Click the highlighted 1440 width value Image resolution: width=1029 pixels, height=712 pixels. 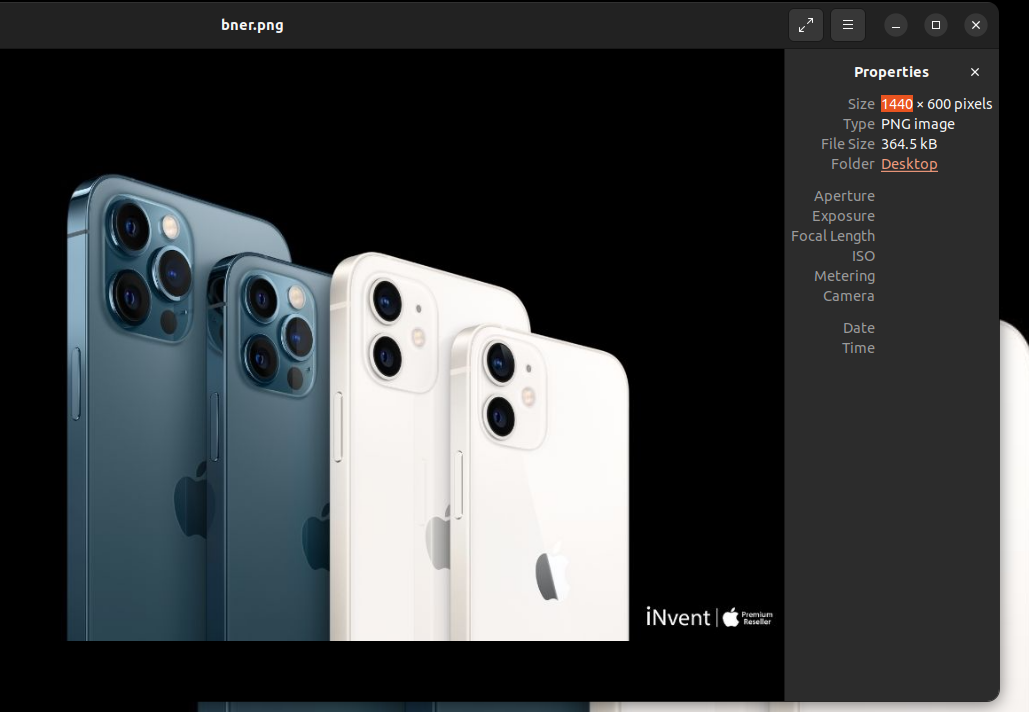[x=896, y=104]
